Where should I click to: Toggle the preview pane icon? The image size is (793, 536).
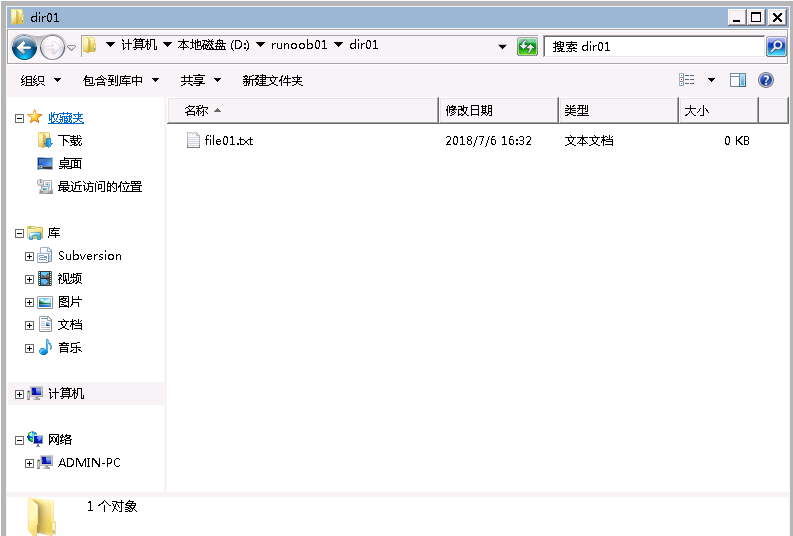[x=738, y=80]
